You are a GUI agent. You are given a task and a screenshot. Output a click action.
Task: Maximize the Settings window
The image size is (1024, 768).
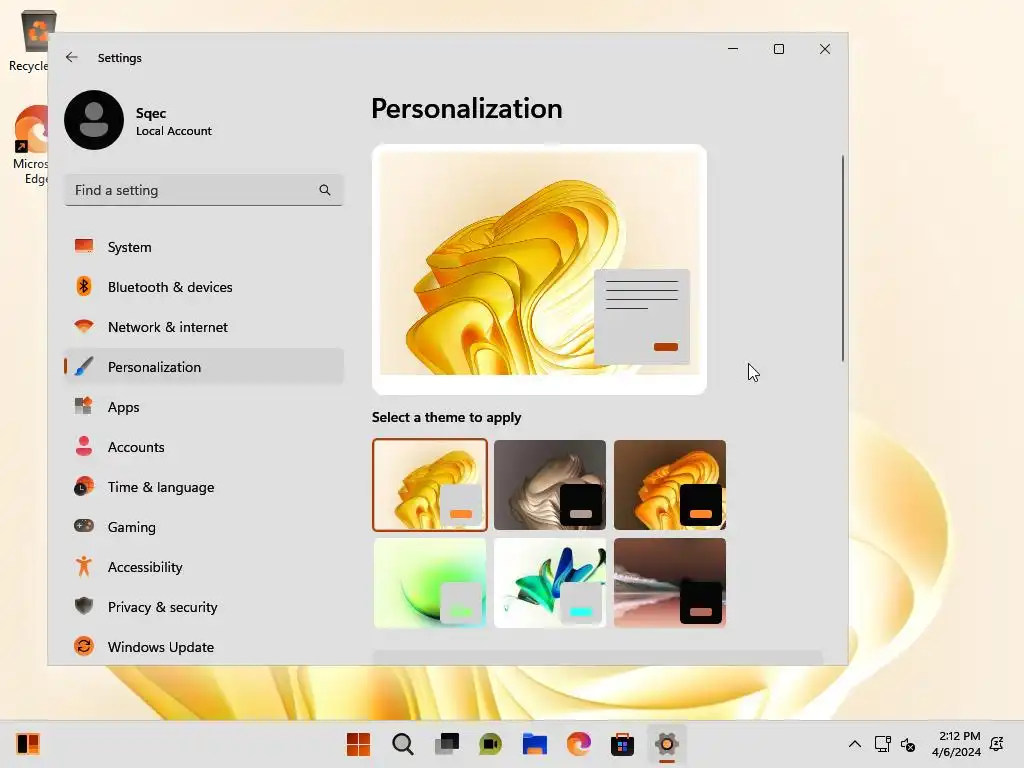point(778,49)
